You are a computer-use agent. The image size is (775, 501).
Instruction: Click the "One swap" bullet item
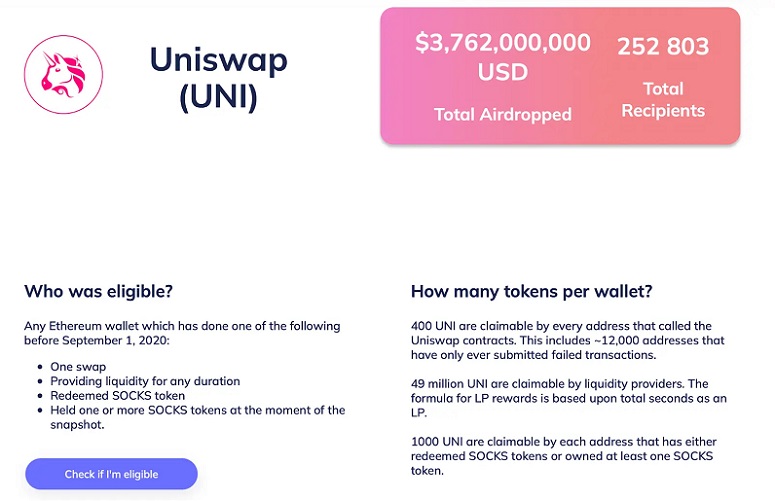pyautogui.click(x=78, y=367)
